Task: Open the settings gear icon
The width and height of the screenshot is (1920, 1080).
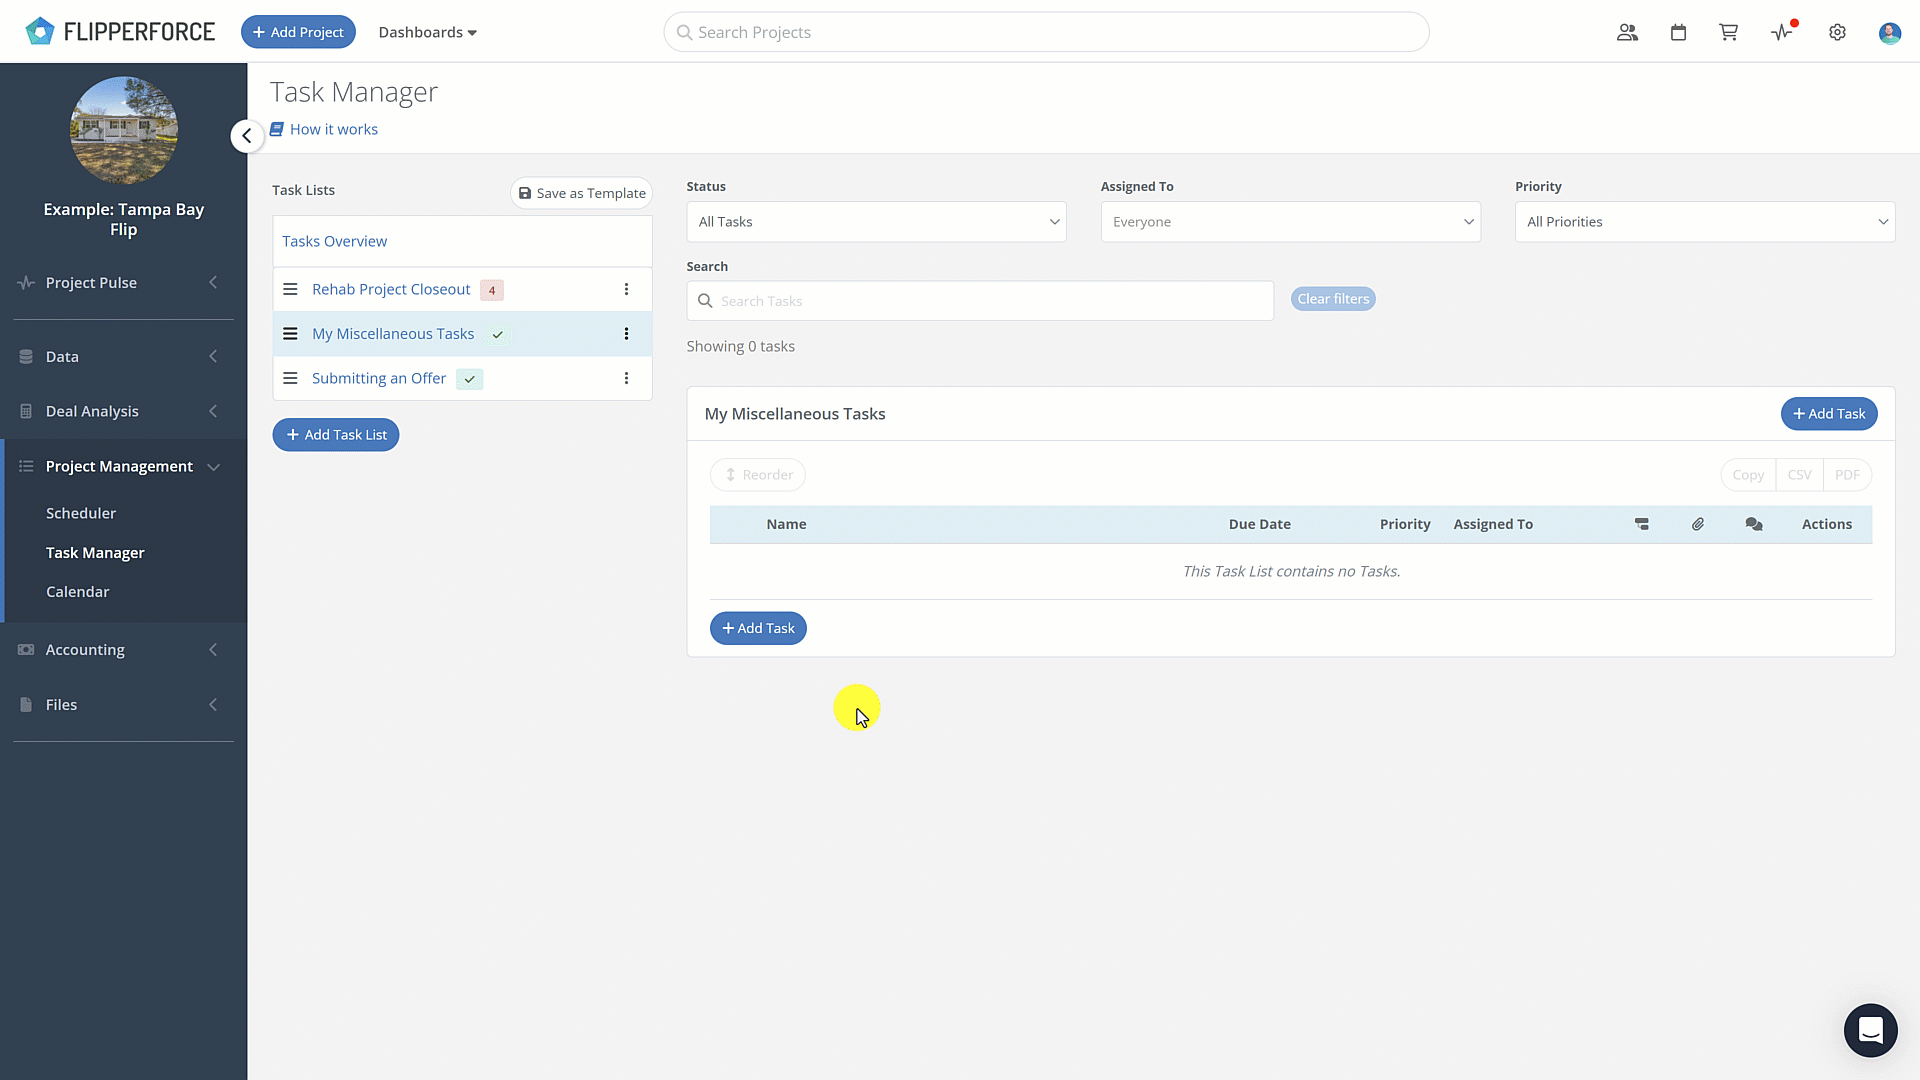Action: [1837, 32]
